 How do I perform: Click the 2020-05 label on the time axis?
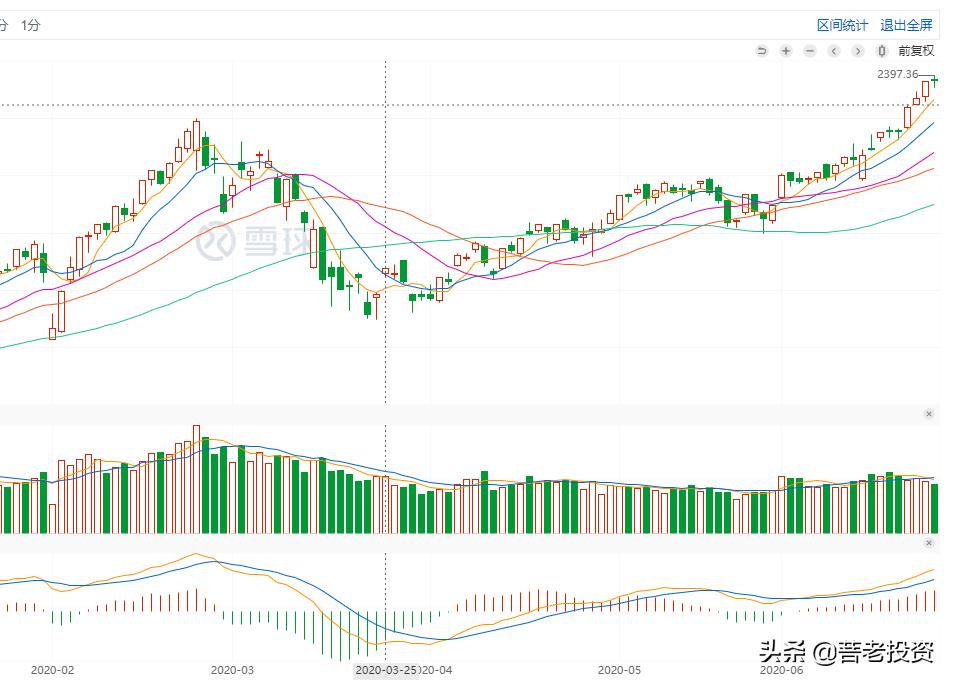[618, 670]
